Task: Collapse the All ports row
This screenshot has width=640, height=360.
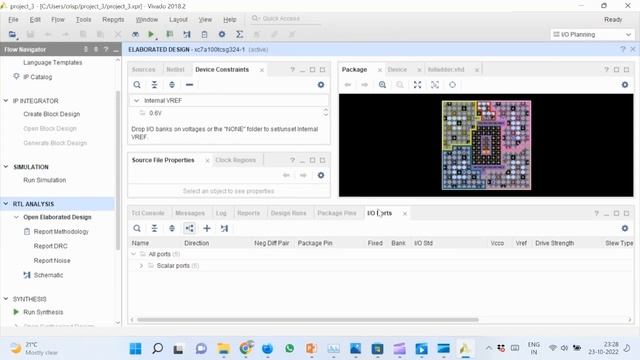Action: (x=133, y=254)
